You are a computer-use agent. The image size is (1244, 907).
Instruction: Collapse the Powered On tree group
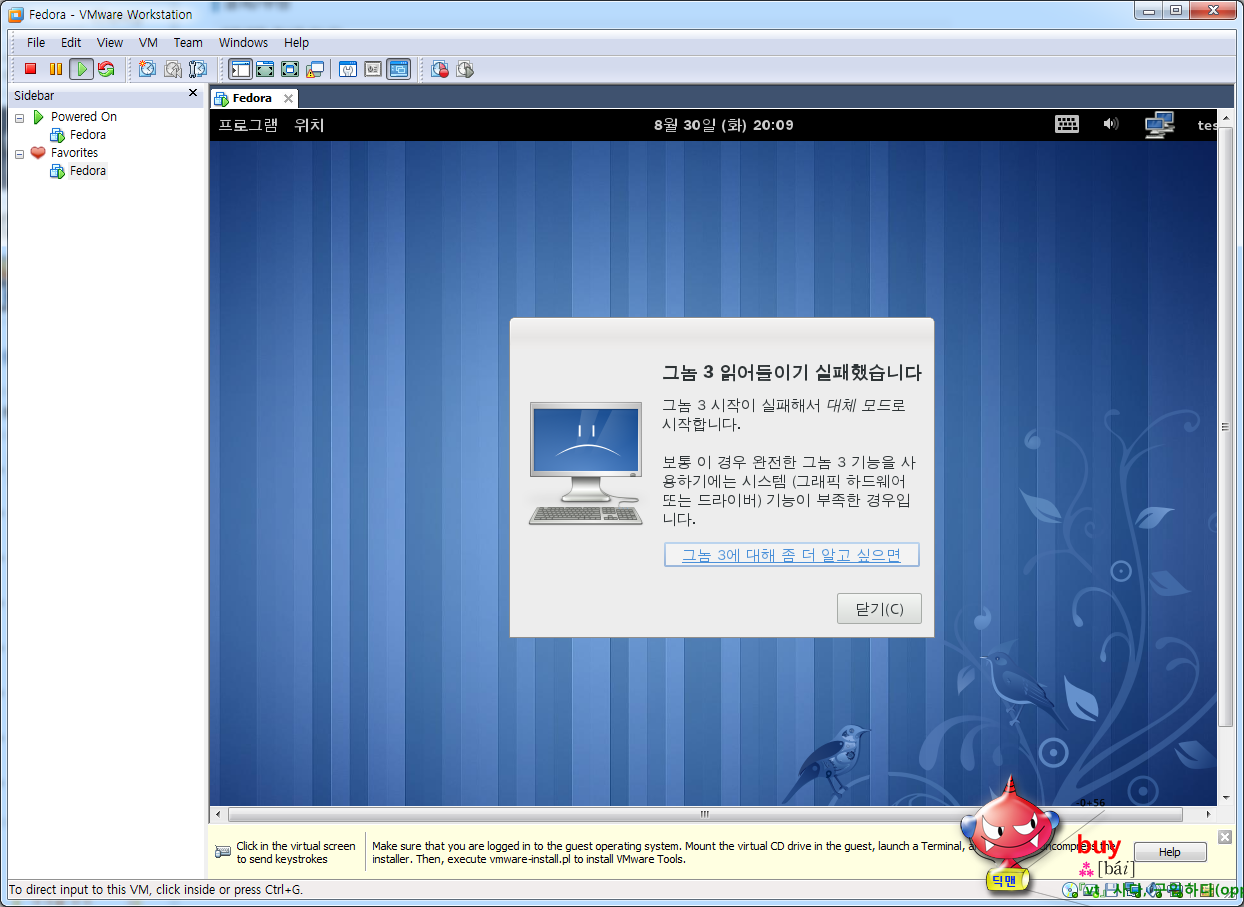coord(19,117)
